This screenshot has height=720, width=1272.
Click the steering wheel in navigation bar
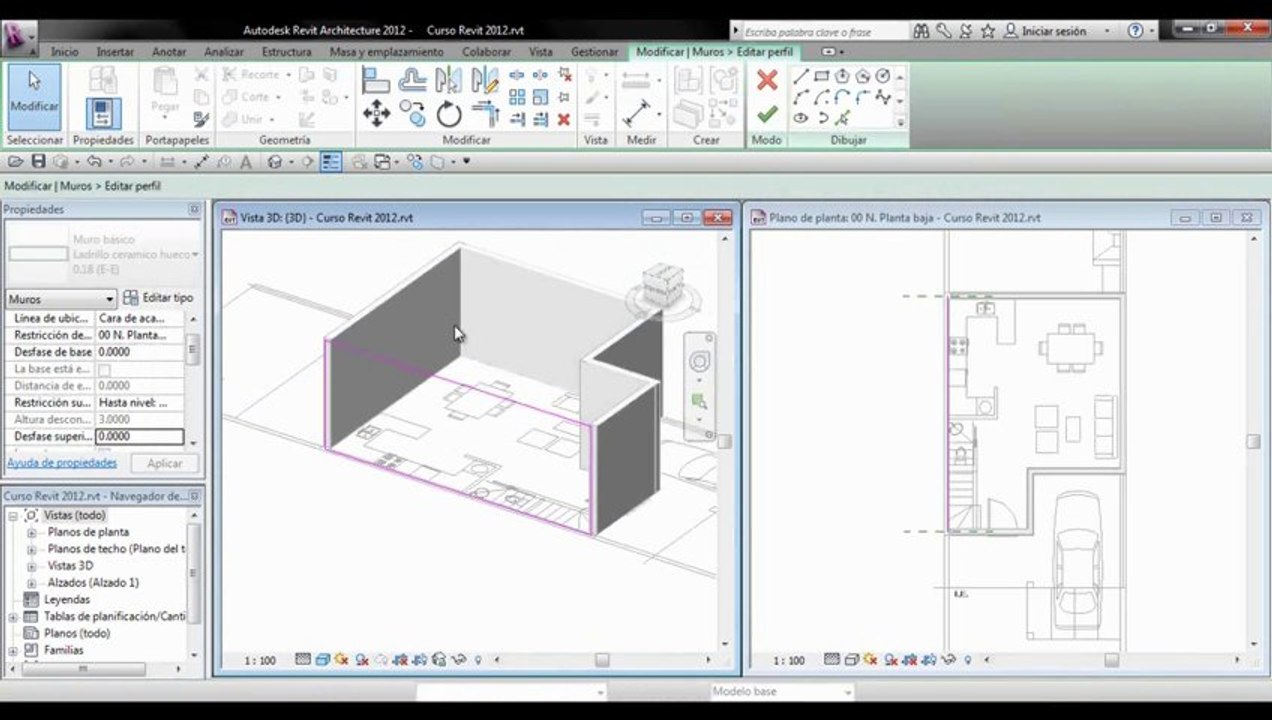(699, 361)
